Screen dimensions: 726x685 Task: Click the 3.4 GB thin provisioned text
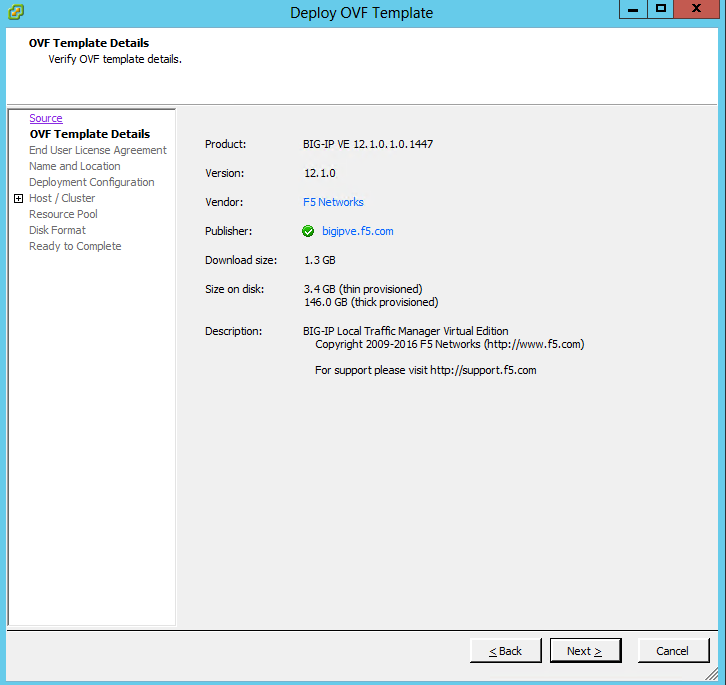363,289
